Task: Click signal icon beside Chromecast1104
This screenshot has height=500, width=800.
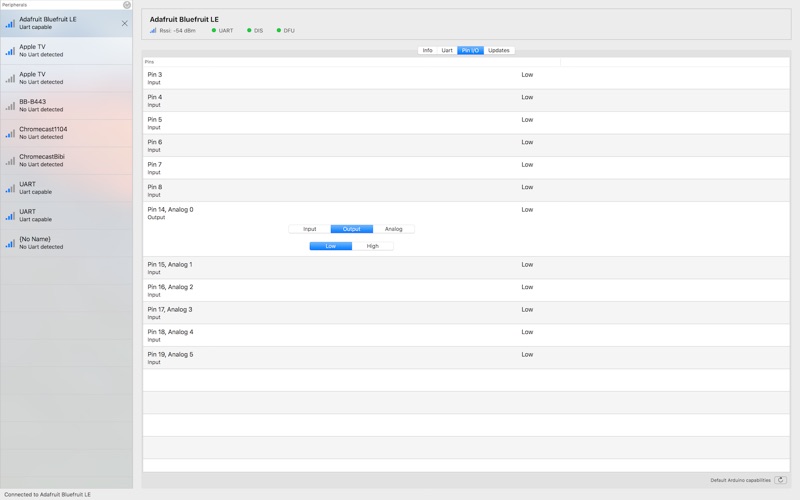Action: (10, 134)
